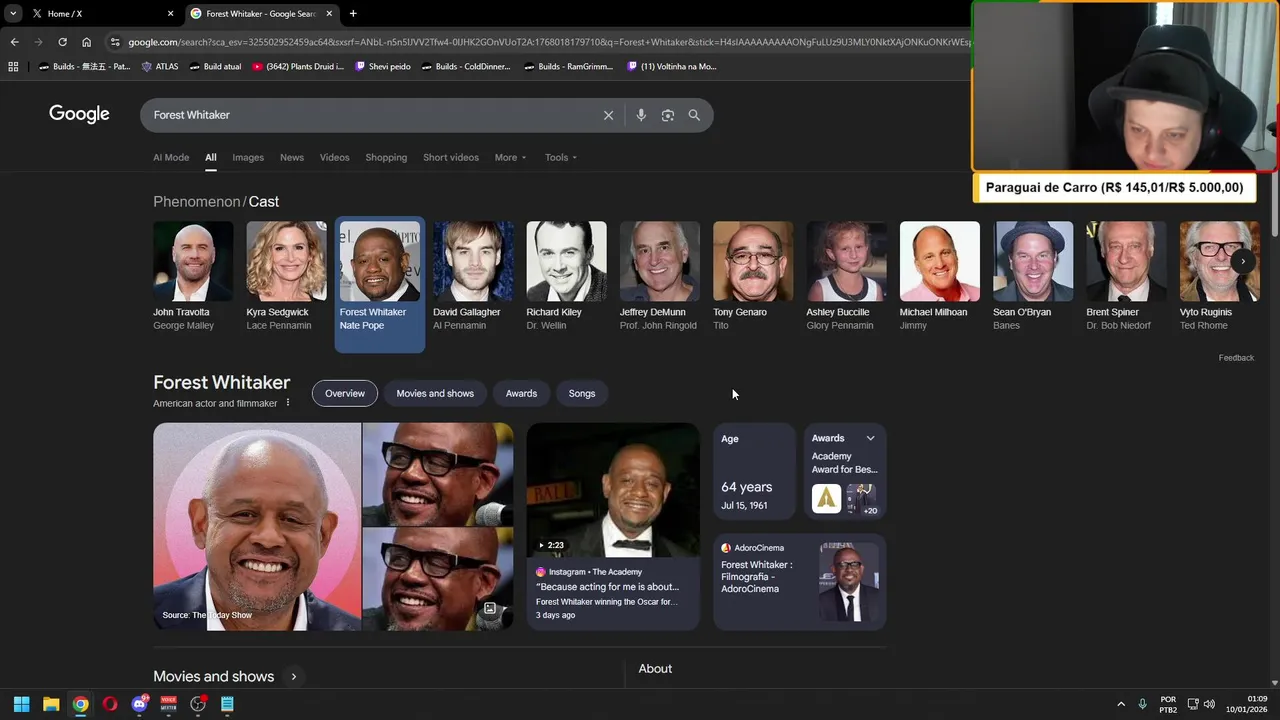Image resolution: width=1280 pixels, height=720 pixels.
Task: Open the Windows Start menu
Action: [21, 704]
